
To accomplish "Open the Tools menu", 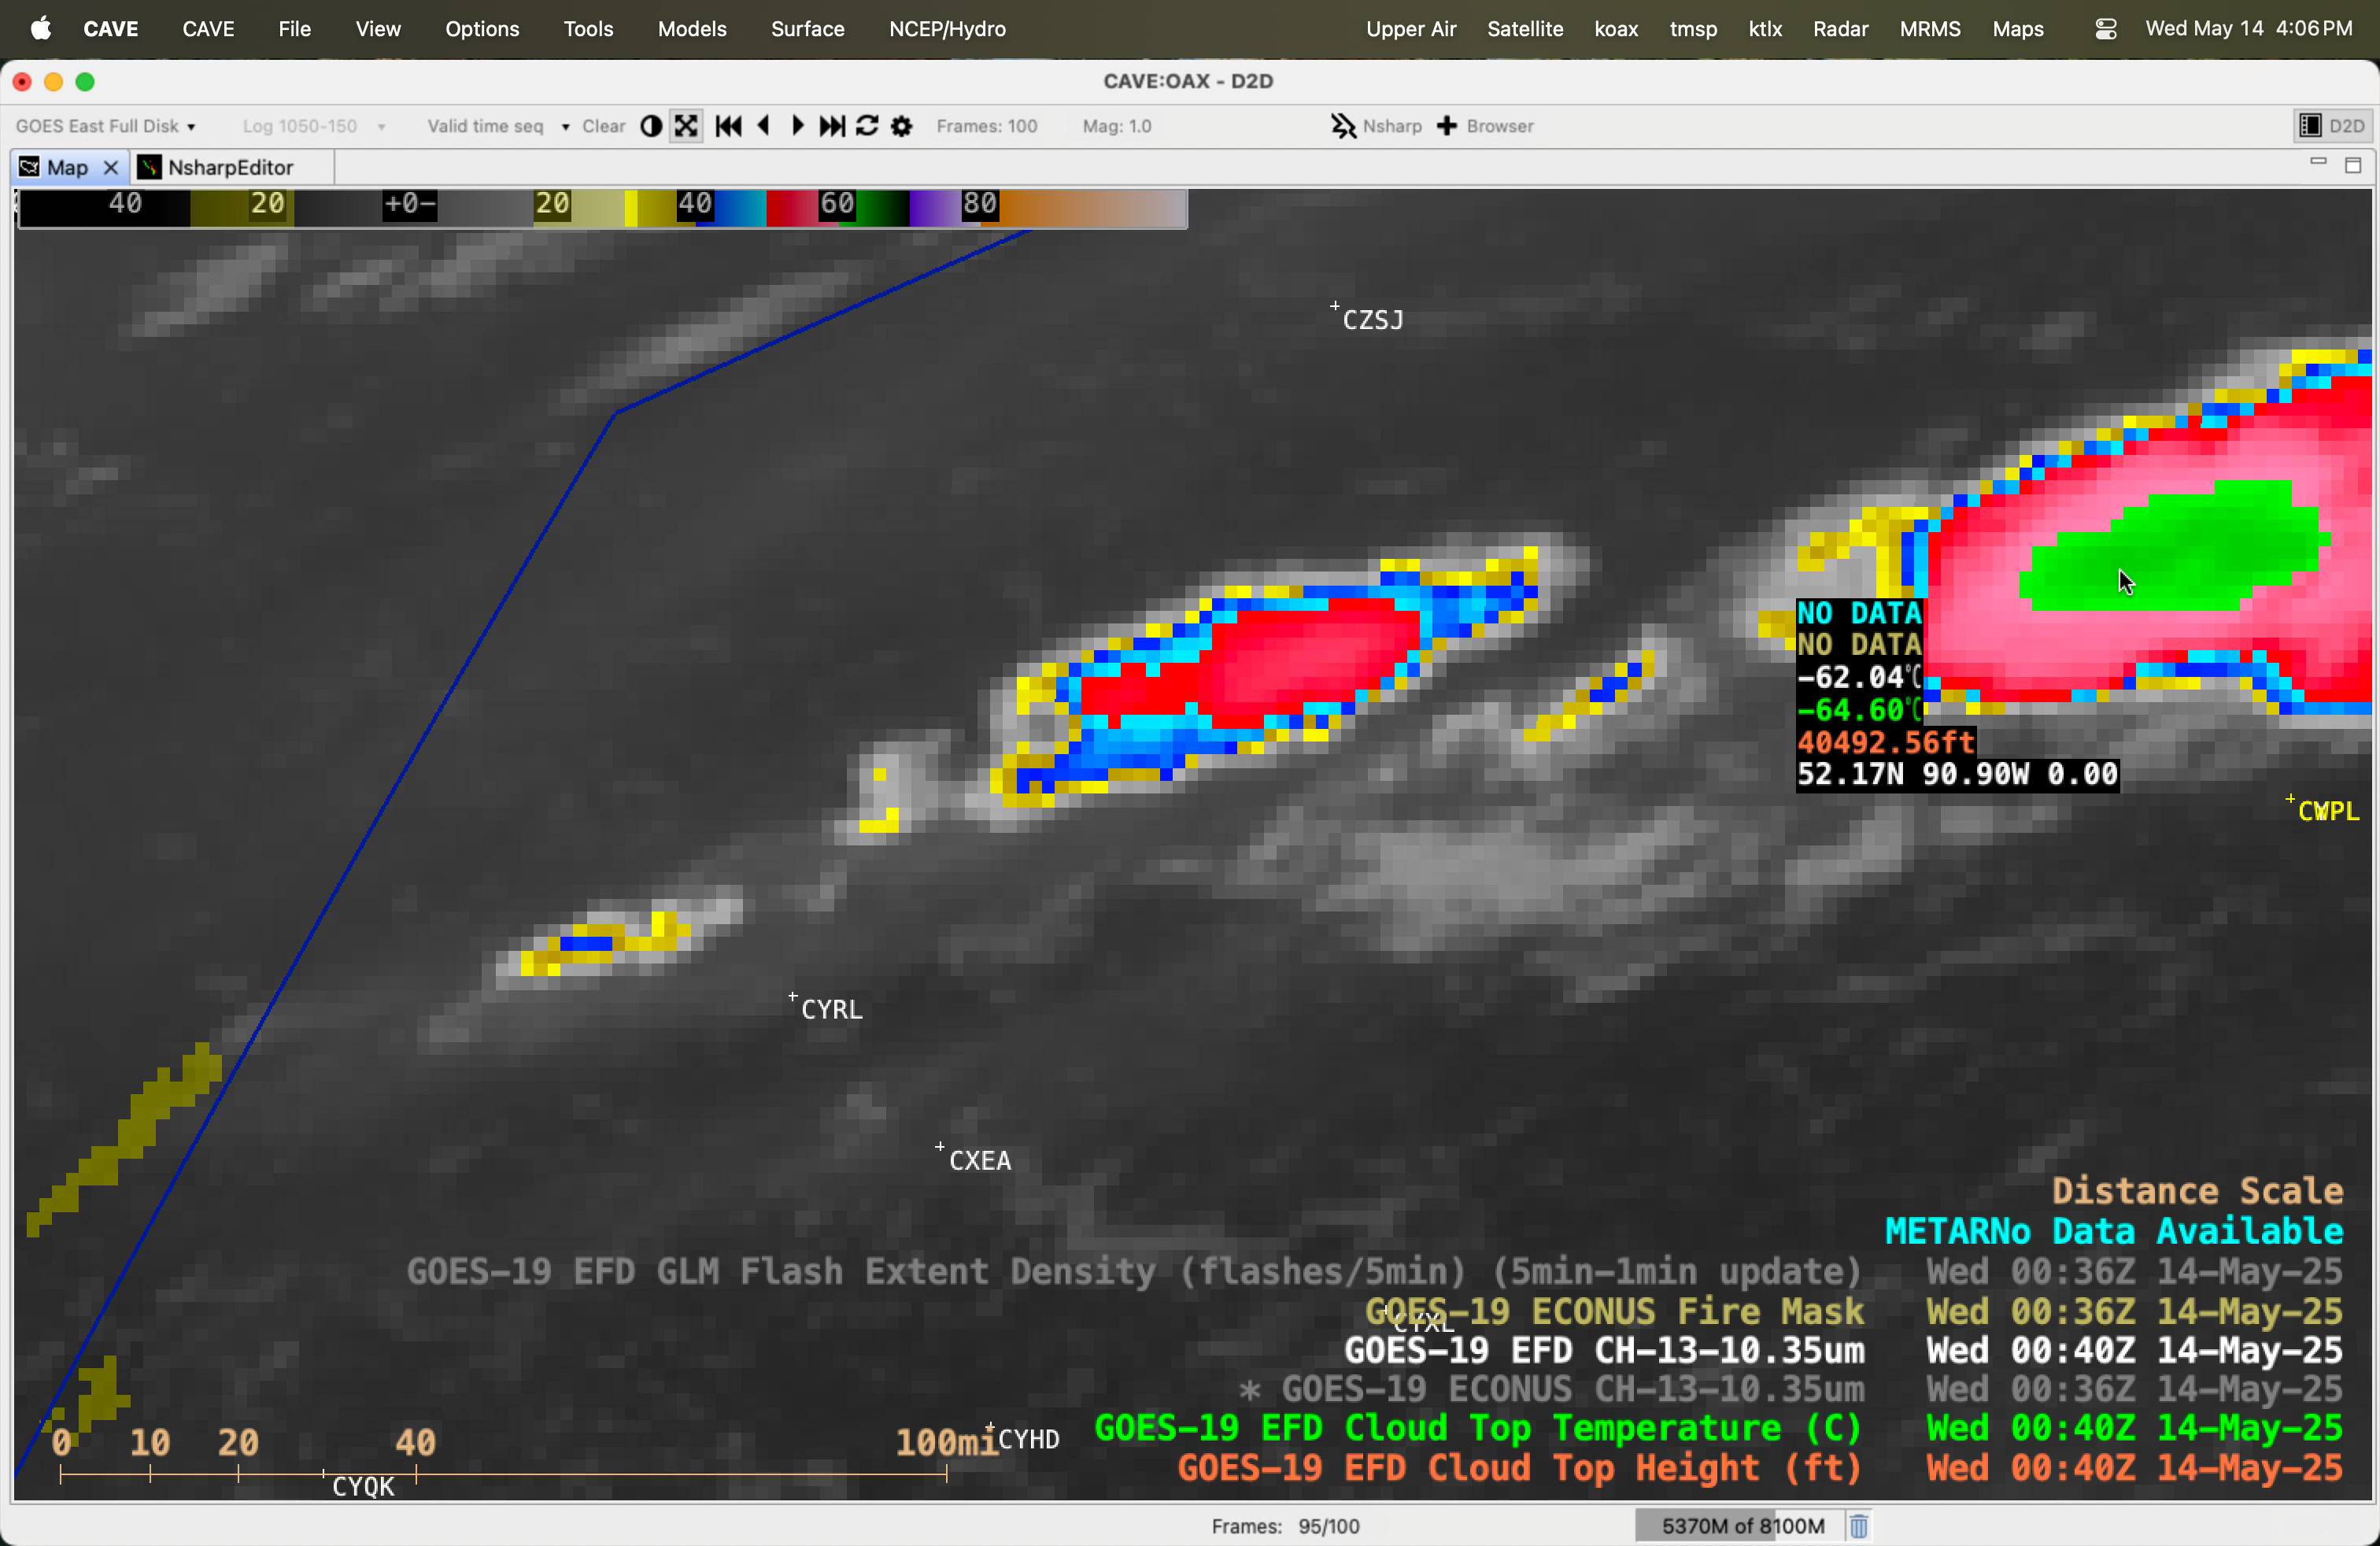I will (x=588, y=29).
